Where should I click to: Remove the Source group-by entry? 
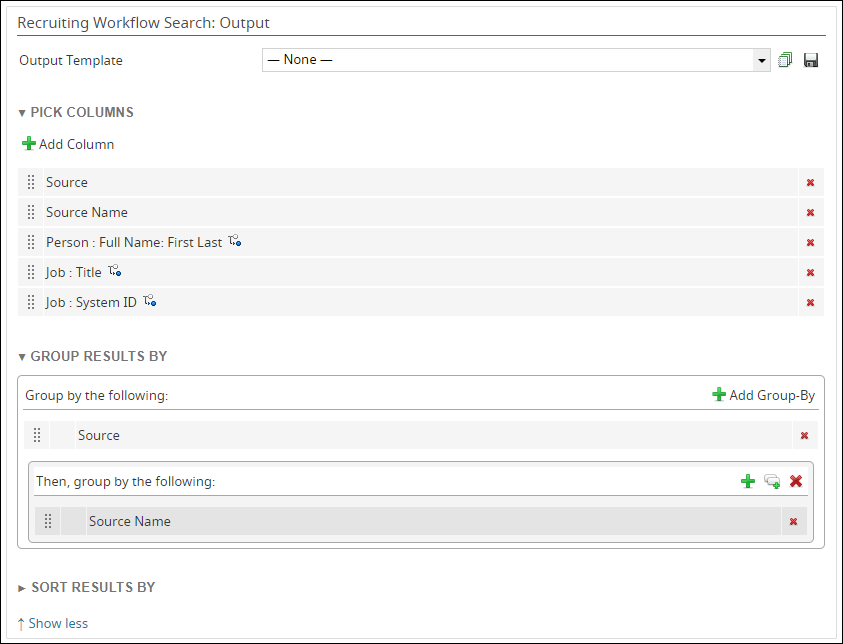click(x=804, y=436)
